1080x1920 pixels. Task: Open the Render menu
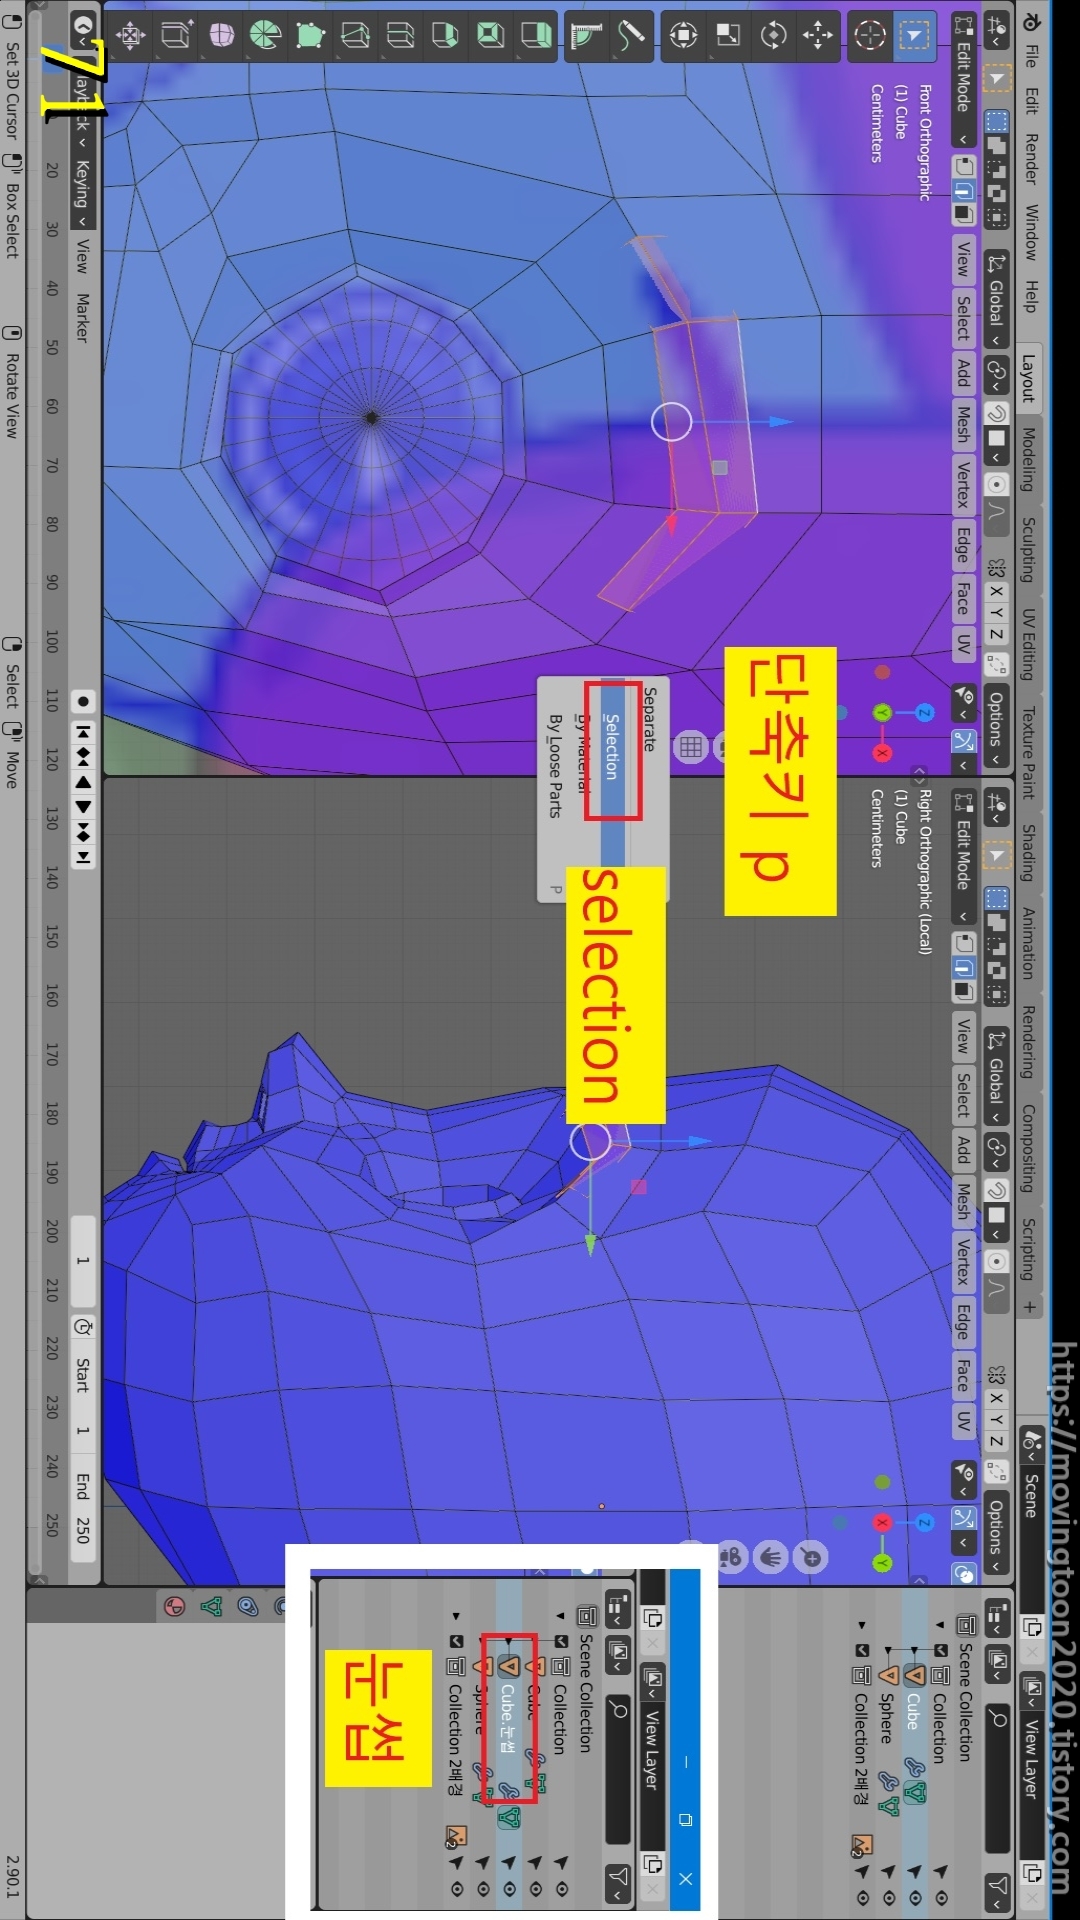pos(1031,159)
